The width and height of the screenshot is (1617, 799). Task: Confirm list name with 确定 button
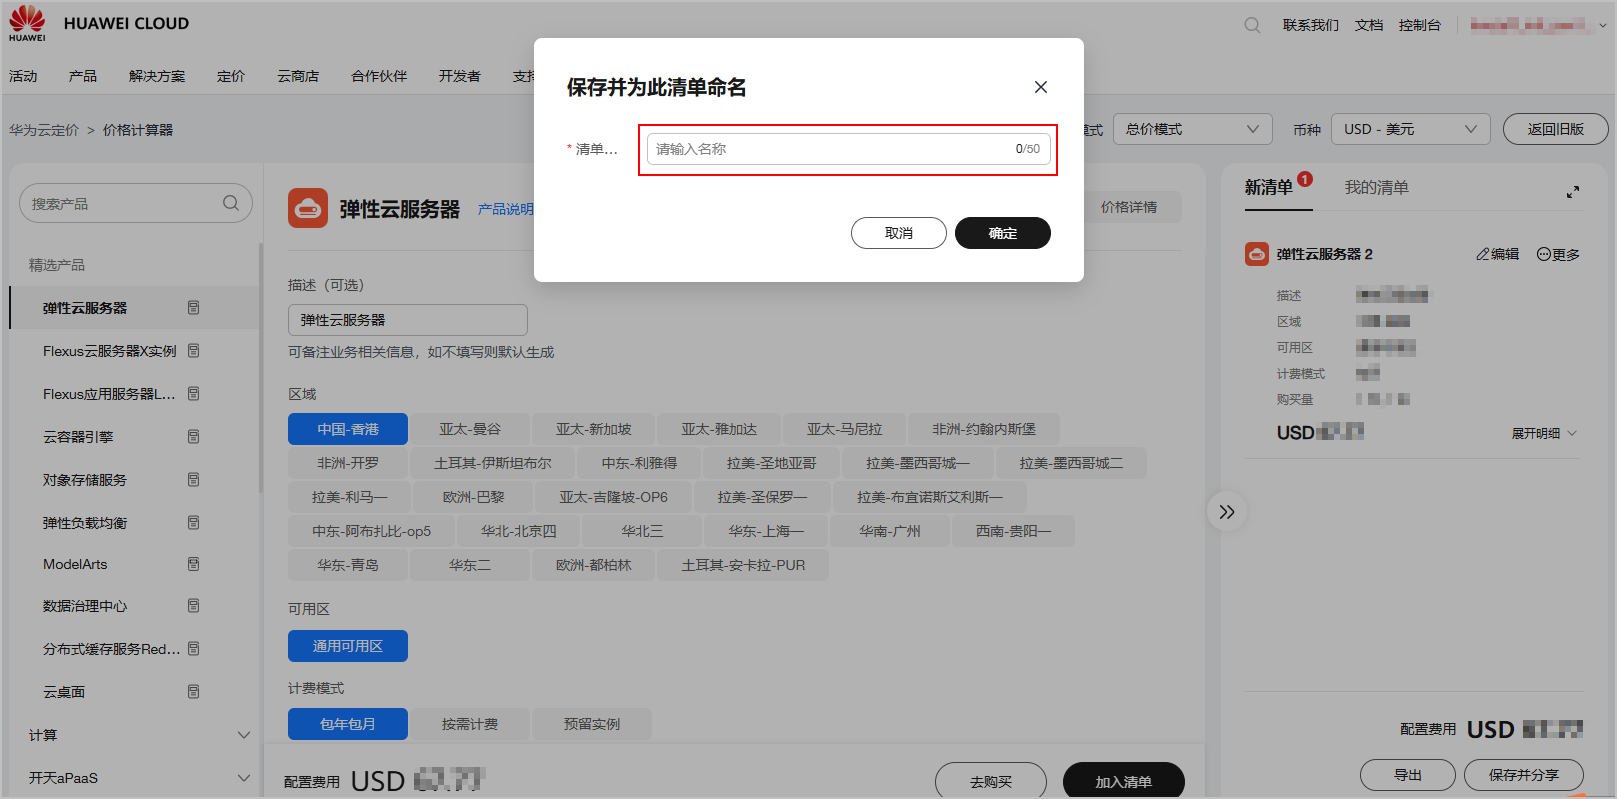[x=1003, y=233]
